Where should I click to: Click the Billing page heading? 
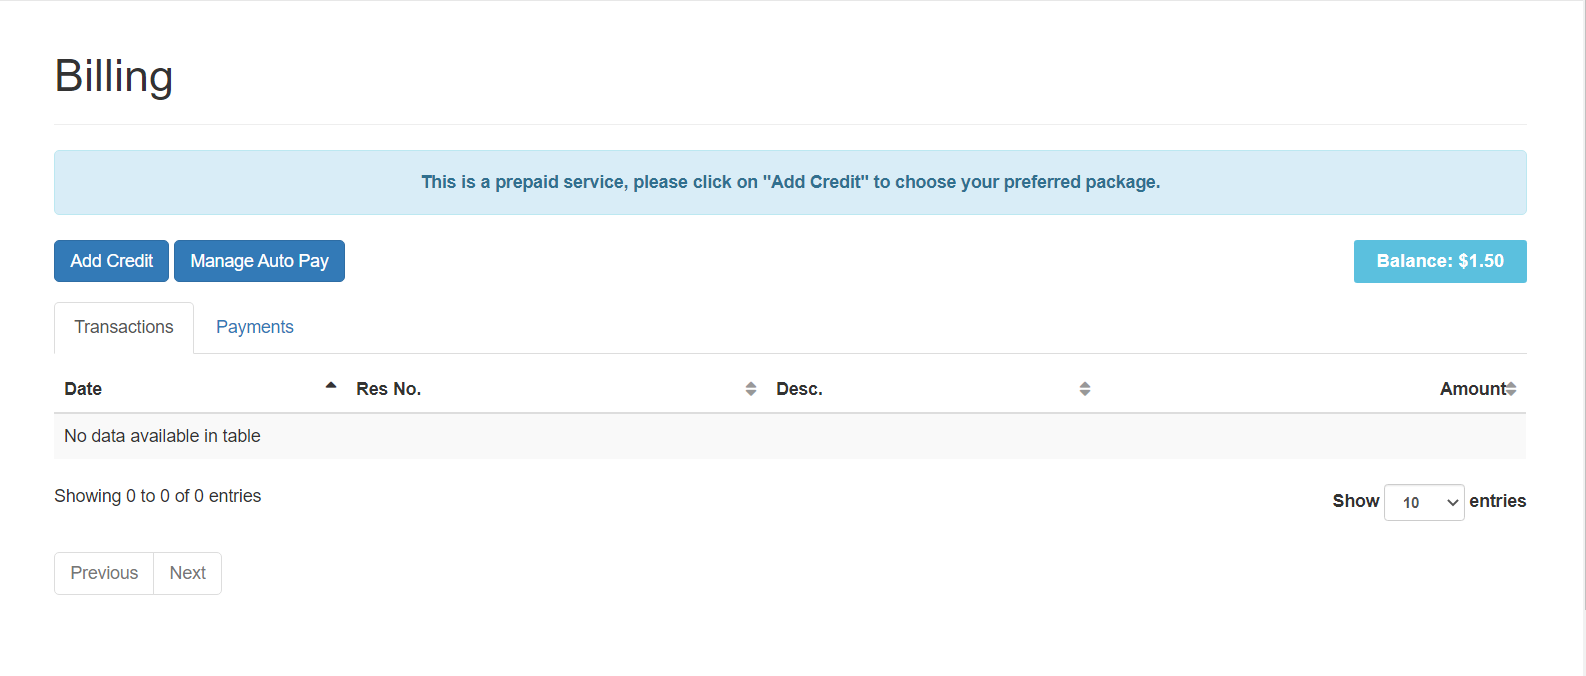pyautogui.click(x=114, y=76)
